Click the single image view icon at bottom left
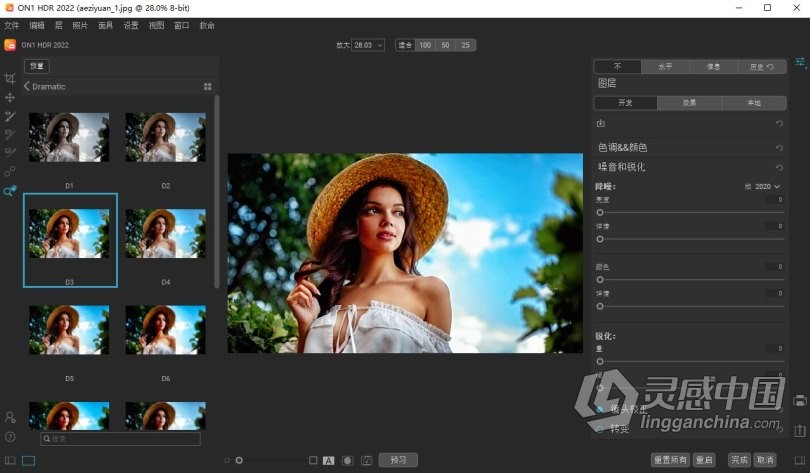Image resolution: width=810 pixels, height=473 pixels. (x=28, y=461)
